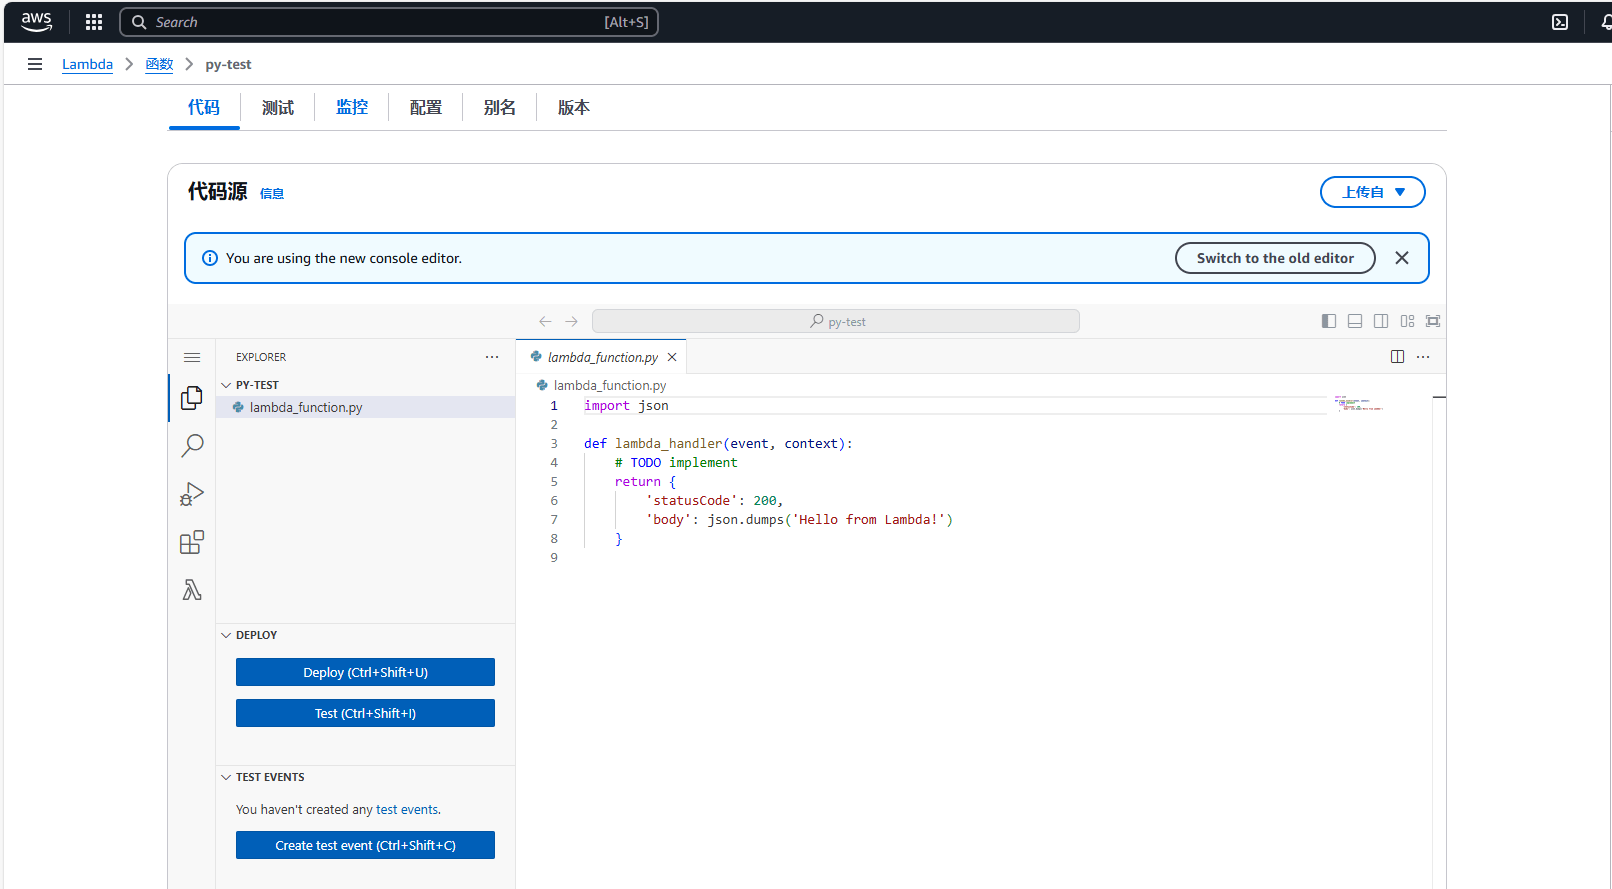The image size is (1612, 889).
Task: Toggle the secondary side bar layout icon
Action: [x=1381, y=321]
